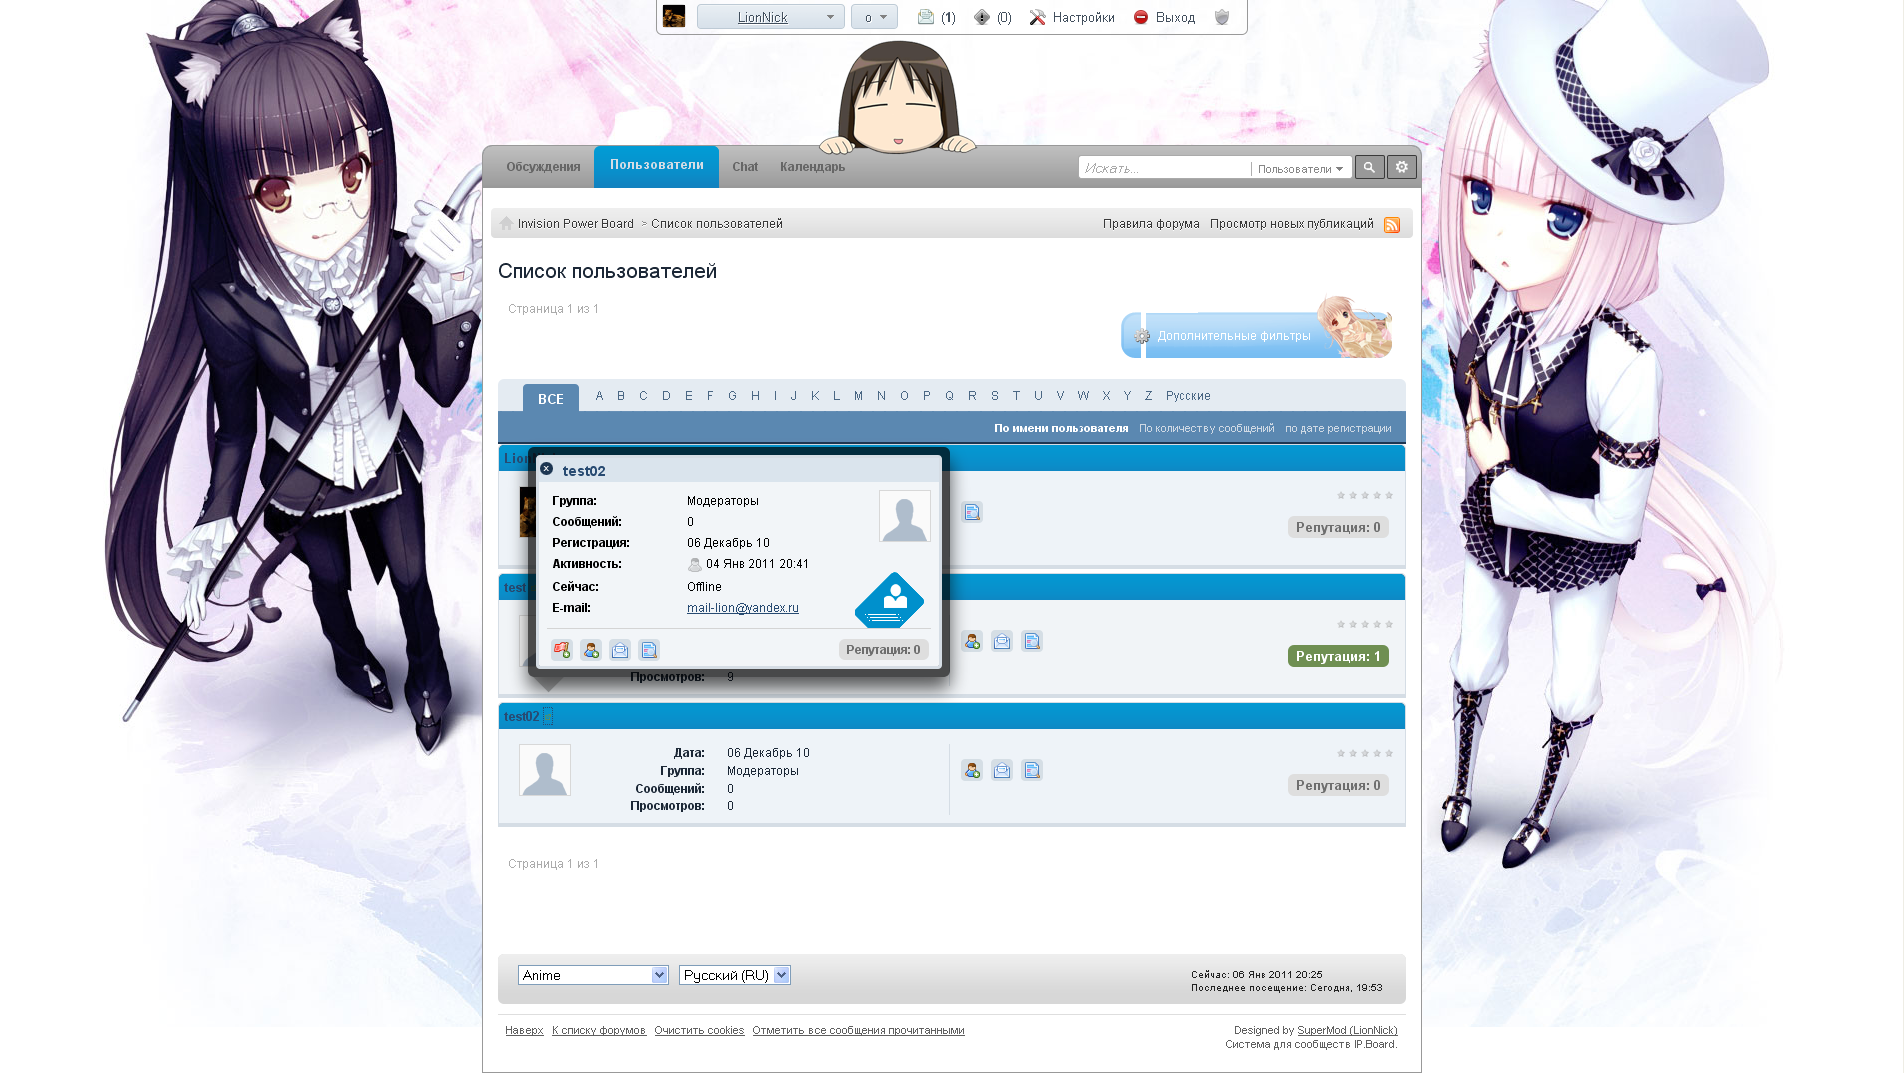Open Просмотр новых публикаций
The image size is (1904, 1073).
(x=1291, y=224)
